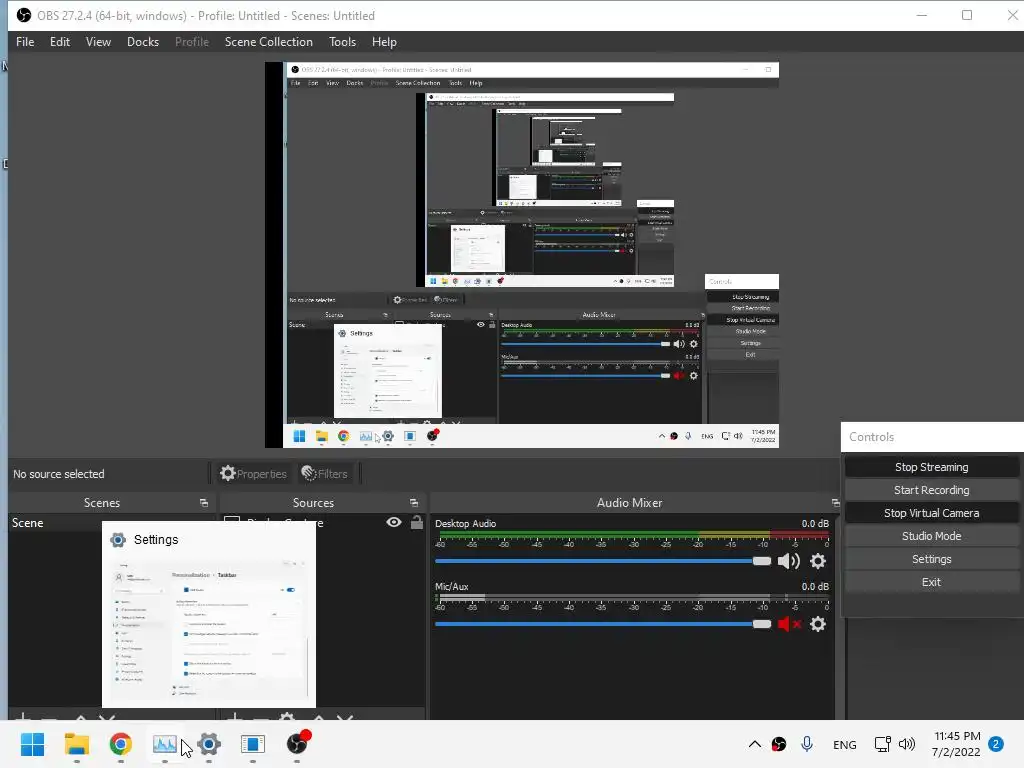Open the performance monitor graph taskbar icon
Viewport: 1024px width, 768px height.
(x=165, y=744)
